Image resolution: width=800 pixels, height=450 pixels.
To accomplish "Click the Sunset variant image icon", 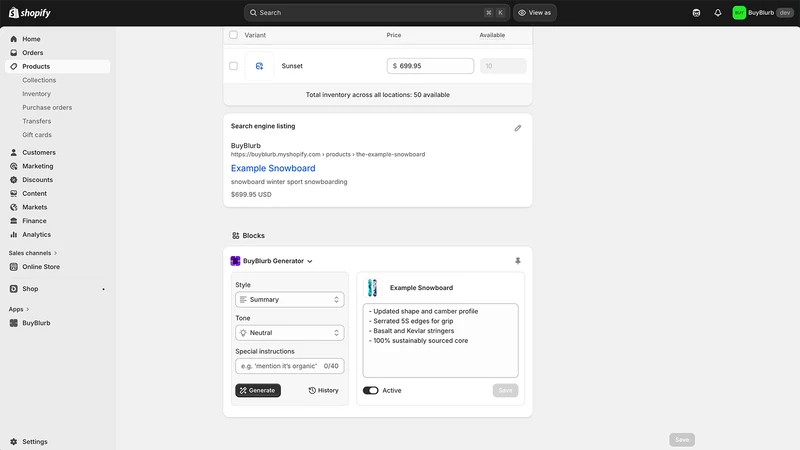I will 259,66.
